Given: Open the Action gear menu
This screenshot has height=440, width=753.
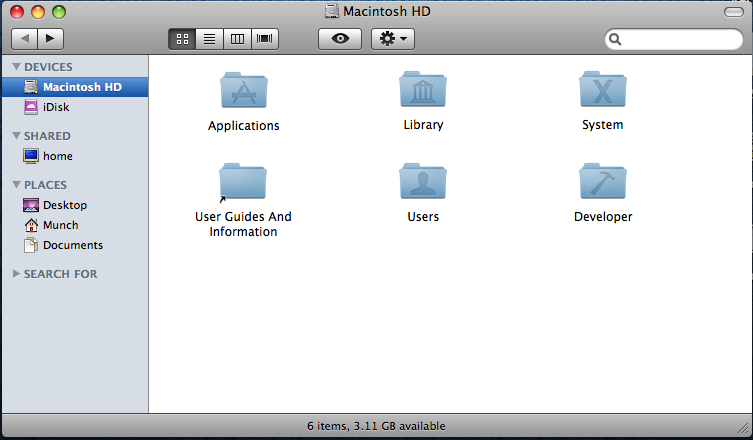Looking at the screenshot, I should coord(393,39).
